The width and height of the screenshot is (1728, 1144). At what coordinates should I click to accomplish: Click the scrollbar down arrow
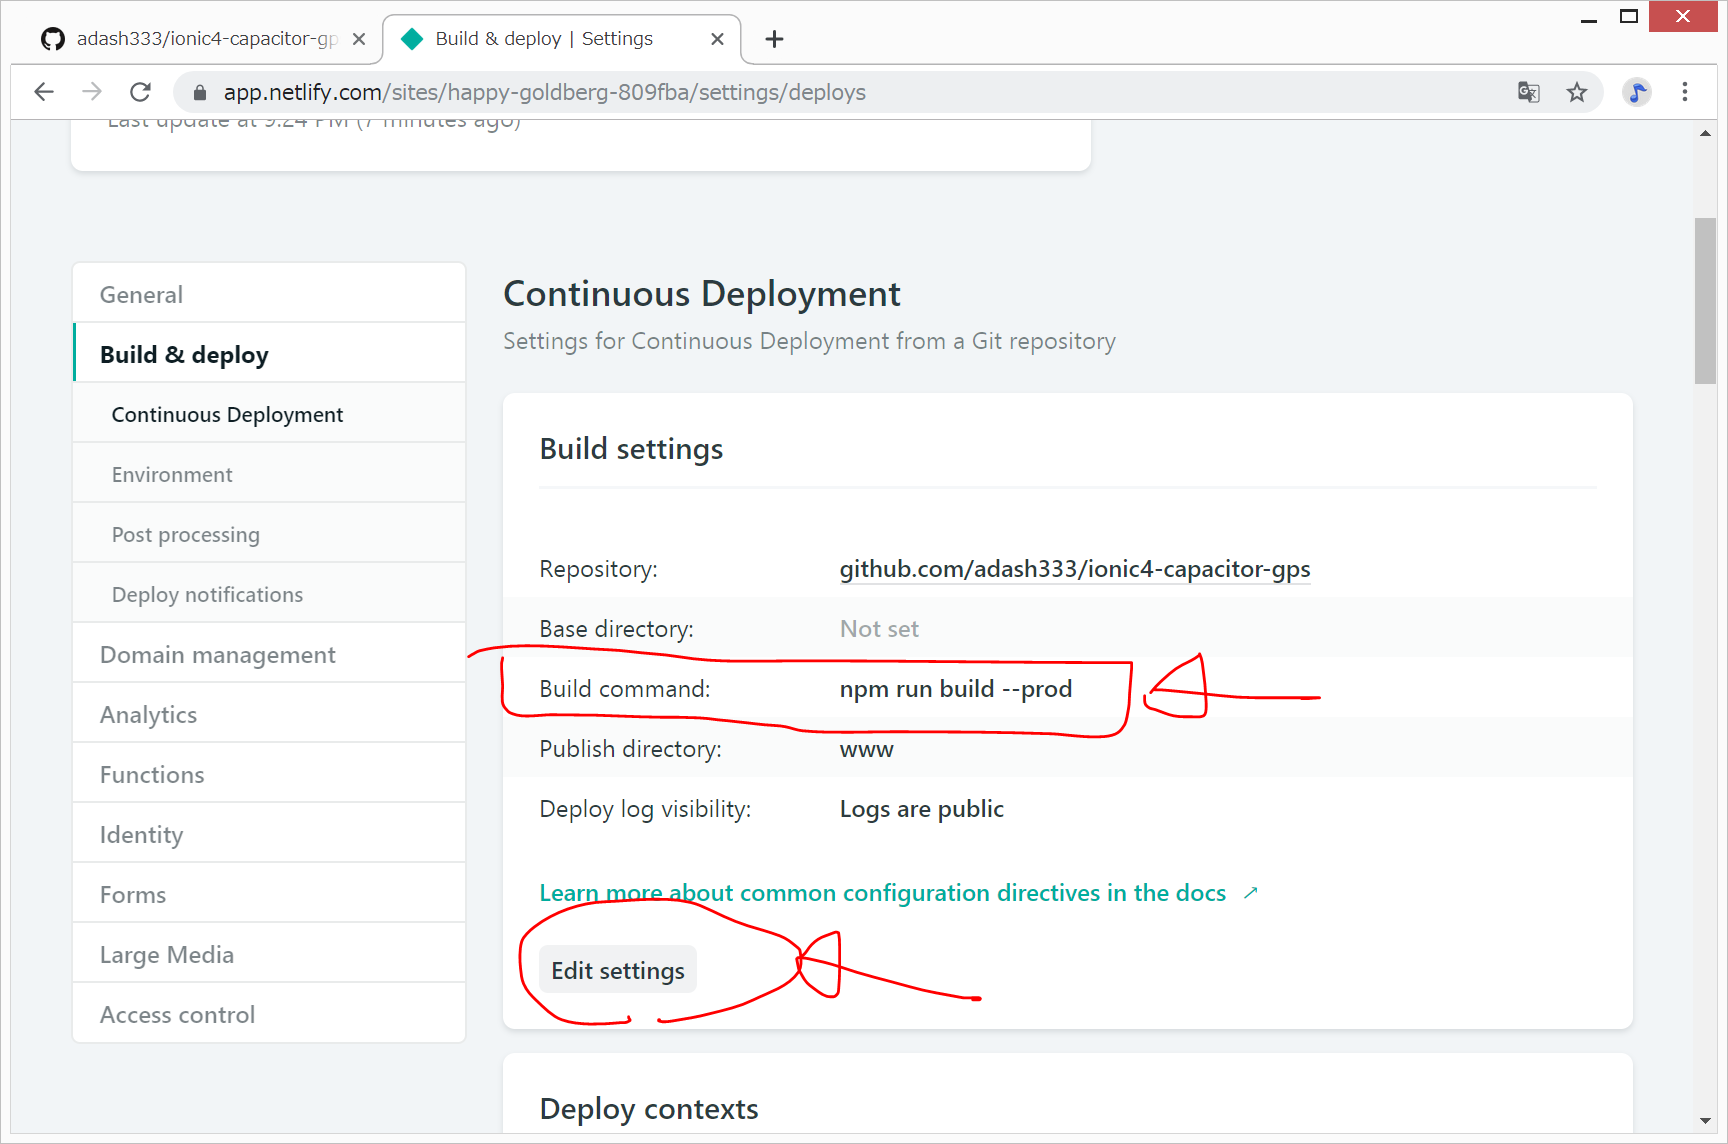point(1705,1121)
